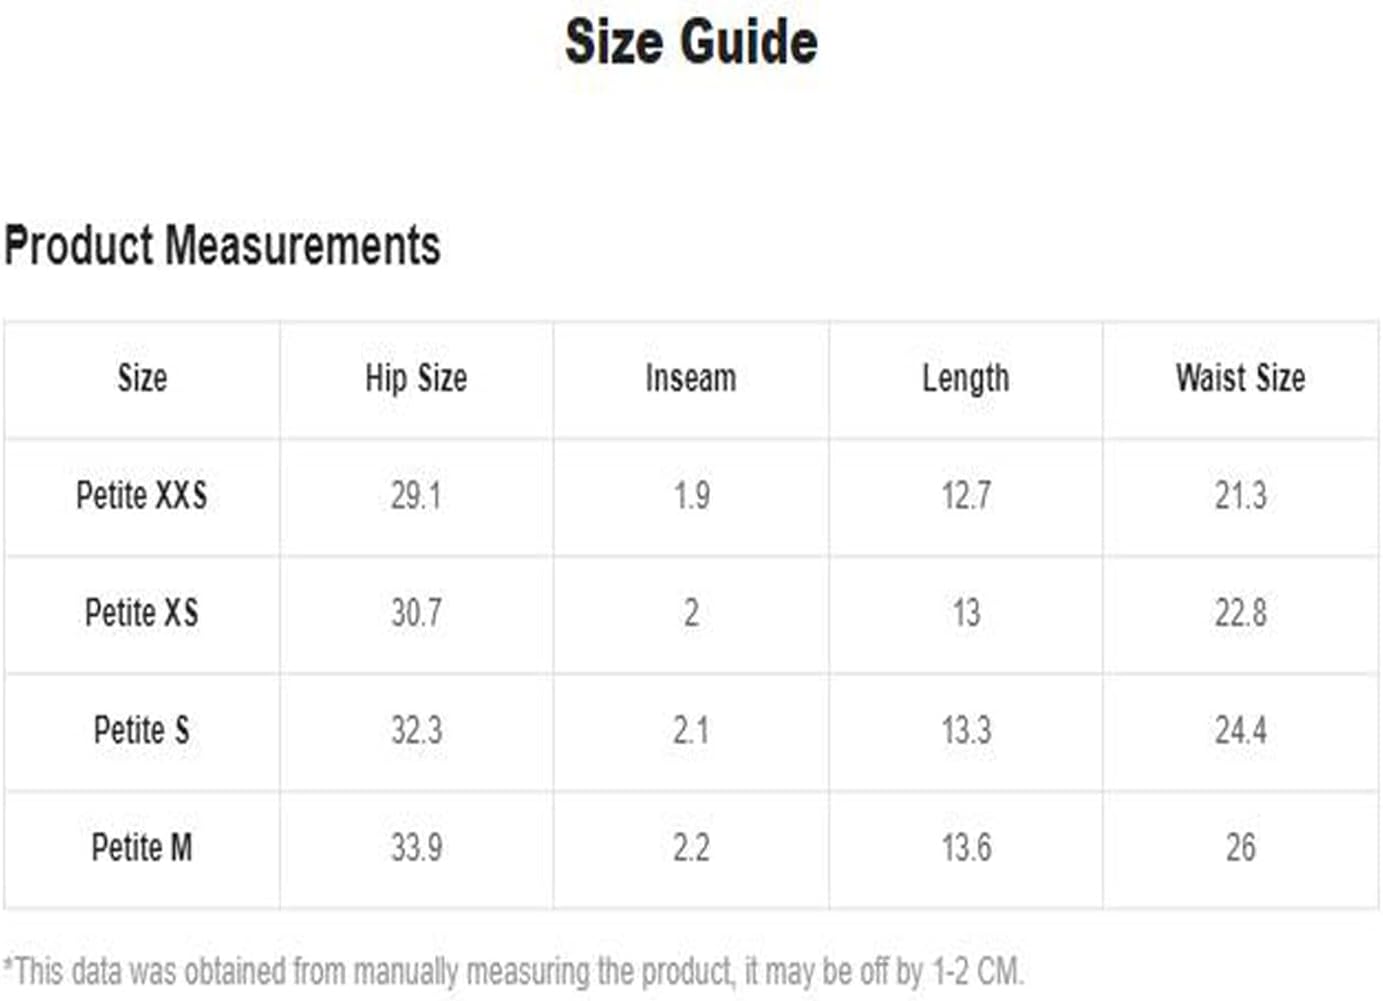Click the manual measurement disclaimer note
This screenshot has width=1383, height=1001.
click(513, 971)
